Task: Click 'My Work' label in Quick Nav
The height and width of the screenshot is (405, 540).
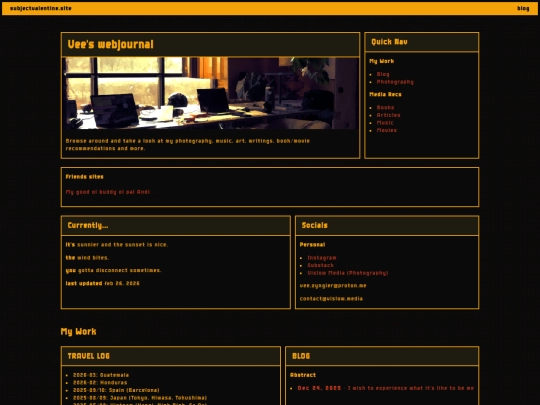Action: click(382, 61)
